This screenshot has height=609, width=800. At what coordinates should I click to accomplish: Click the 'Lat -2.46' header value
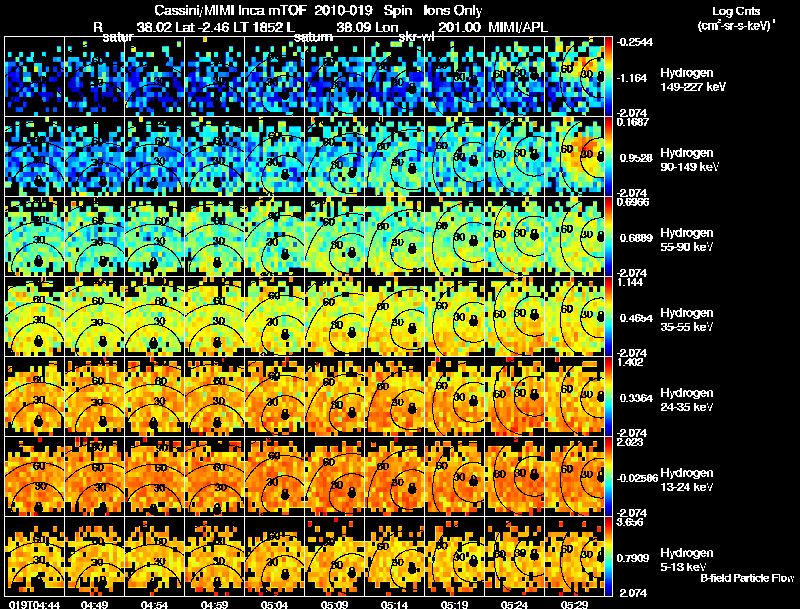click(201, 27)
